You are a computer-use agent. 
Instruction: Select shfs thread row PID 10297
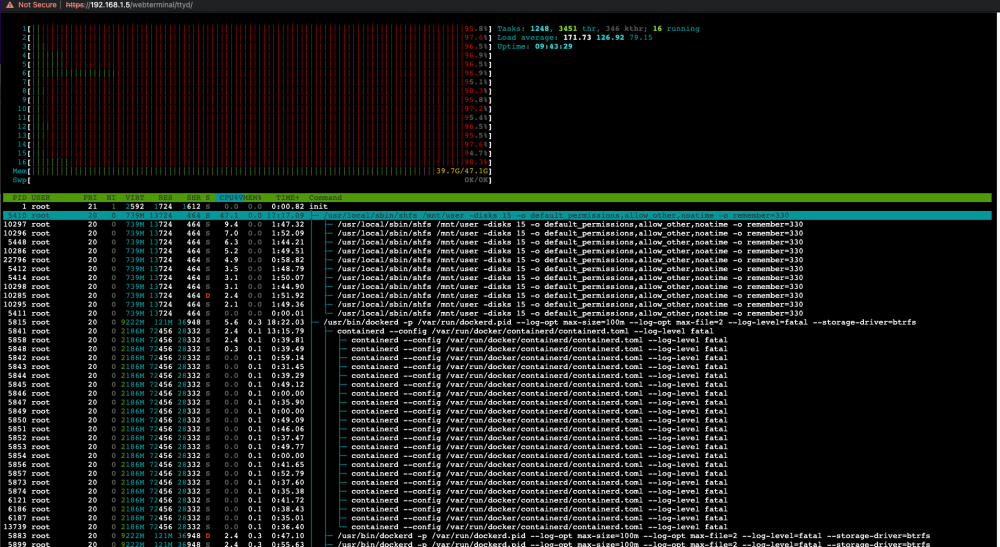[x=497, y=224]
